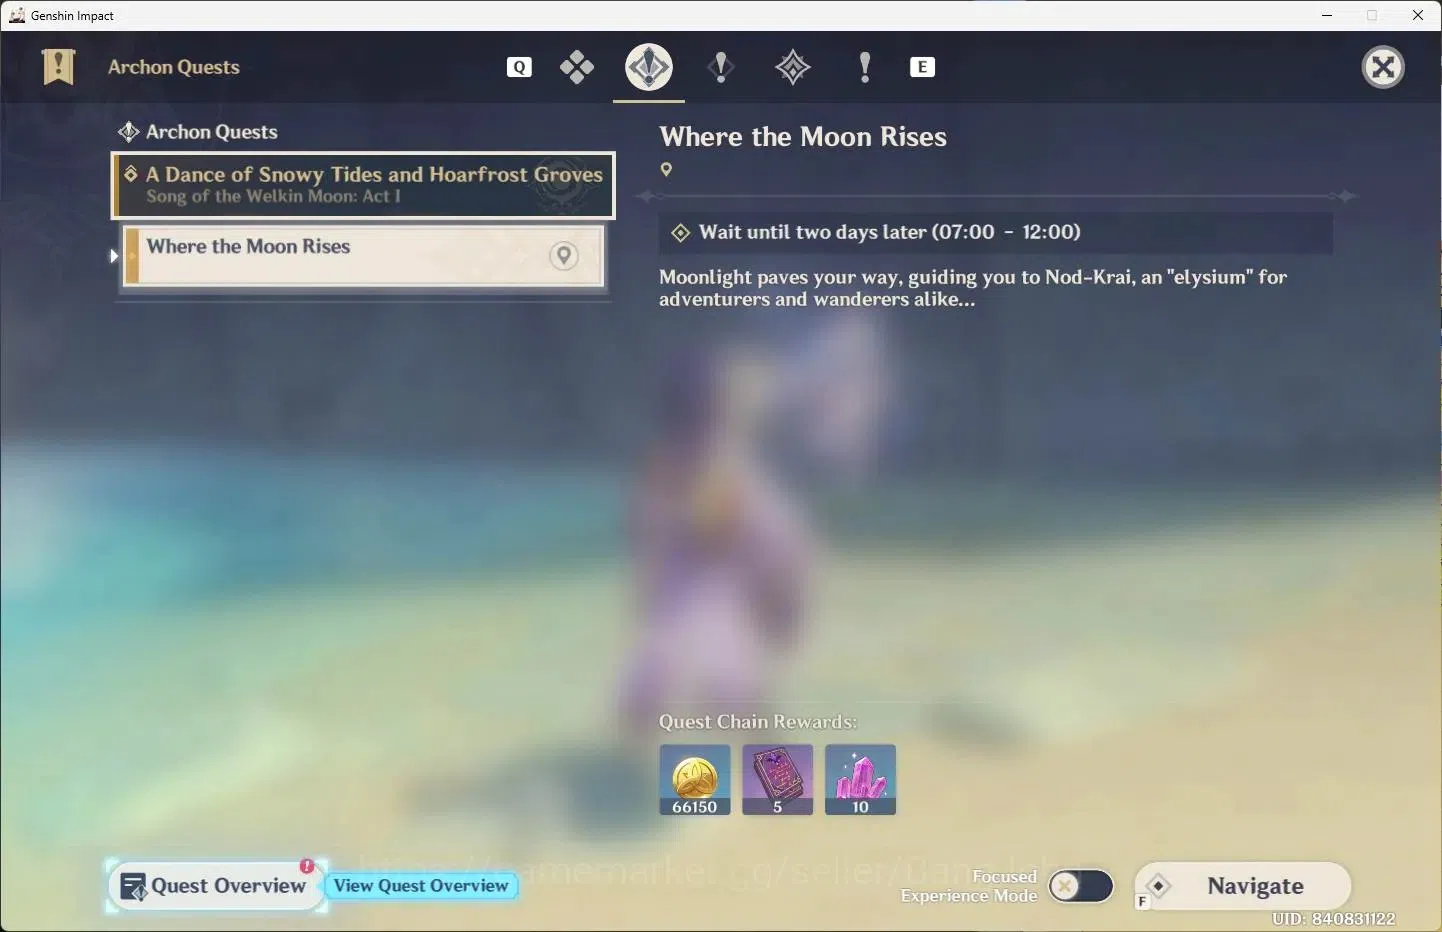Collapse the Archon Quests section header
1442x932 pixels.
click(198, 132)
